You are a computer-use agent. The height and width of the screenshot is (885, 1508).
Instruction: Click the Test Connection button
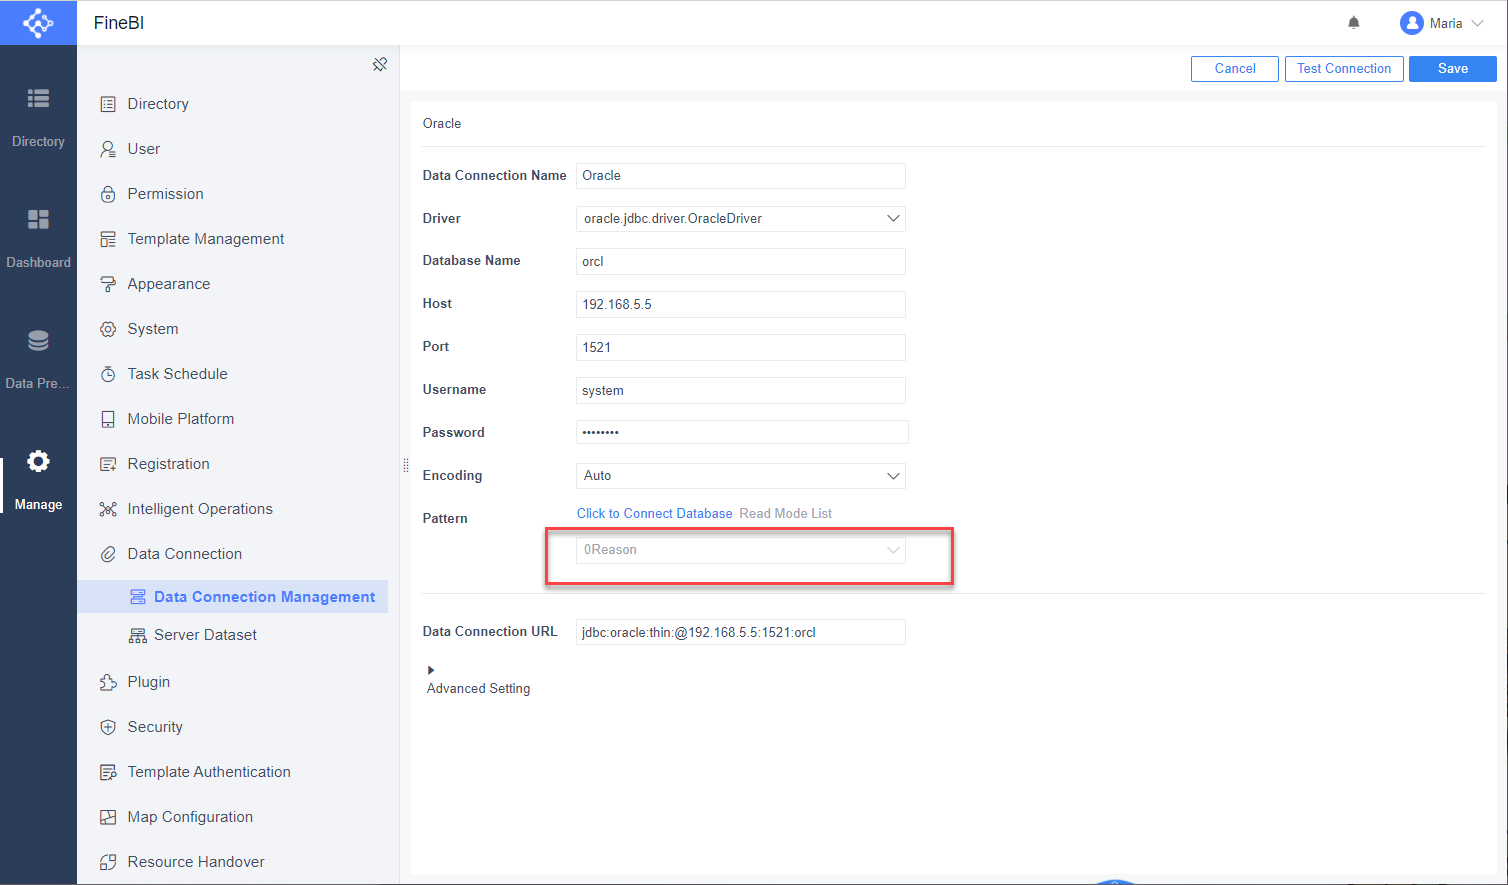pos(1344,68)
